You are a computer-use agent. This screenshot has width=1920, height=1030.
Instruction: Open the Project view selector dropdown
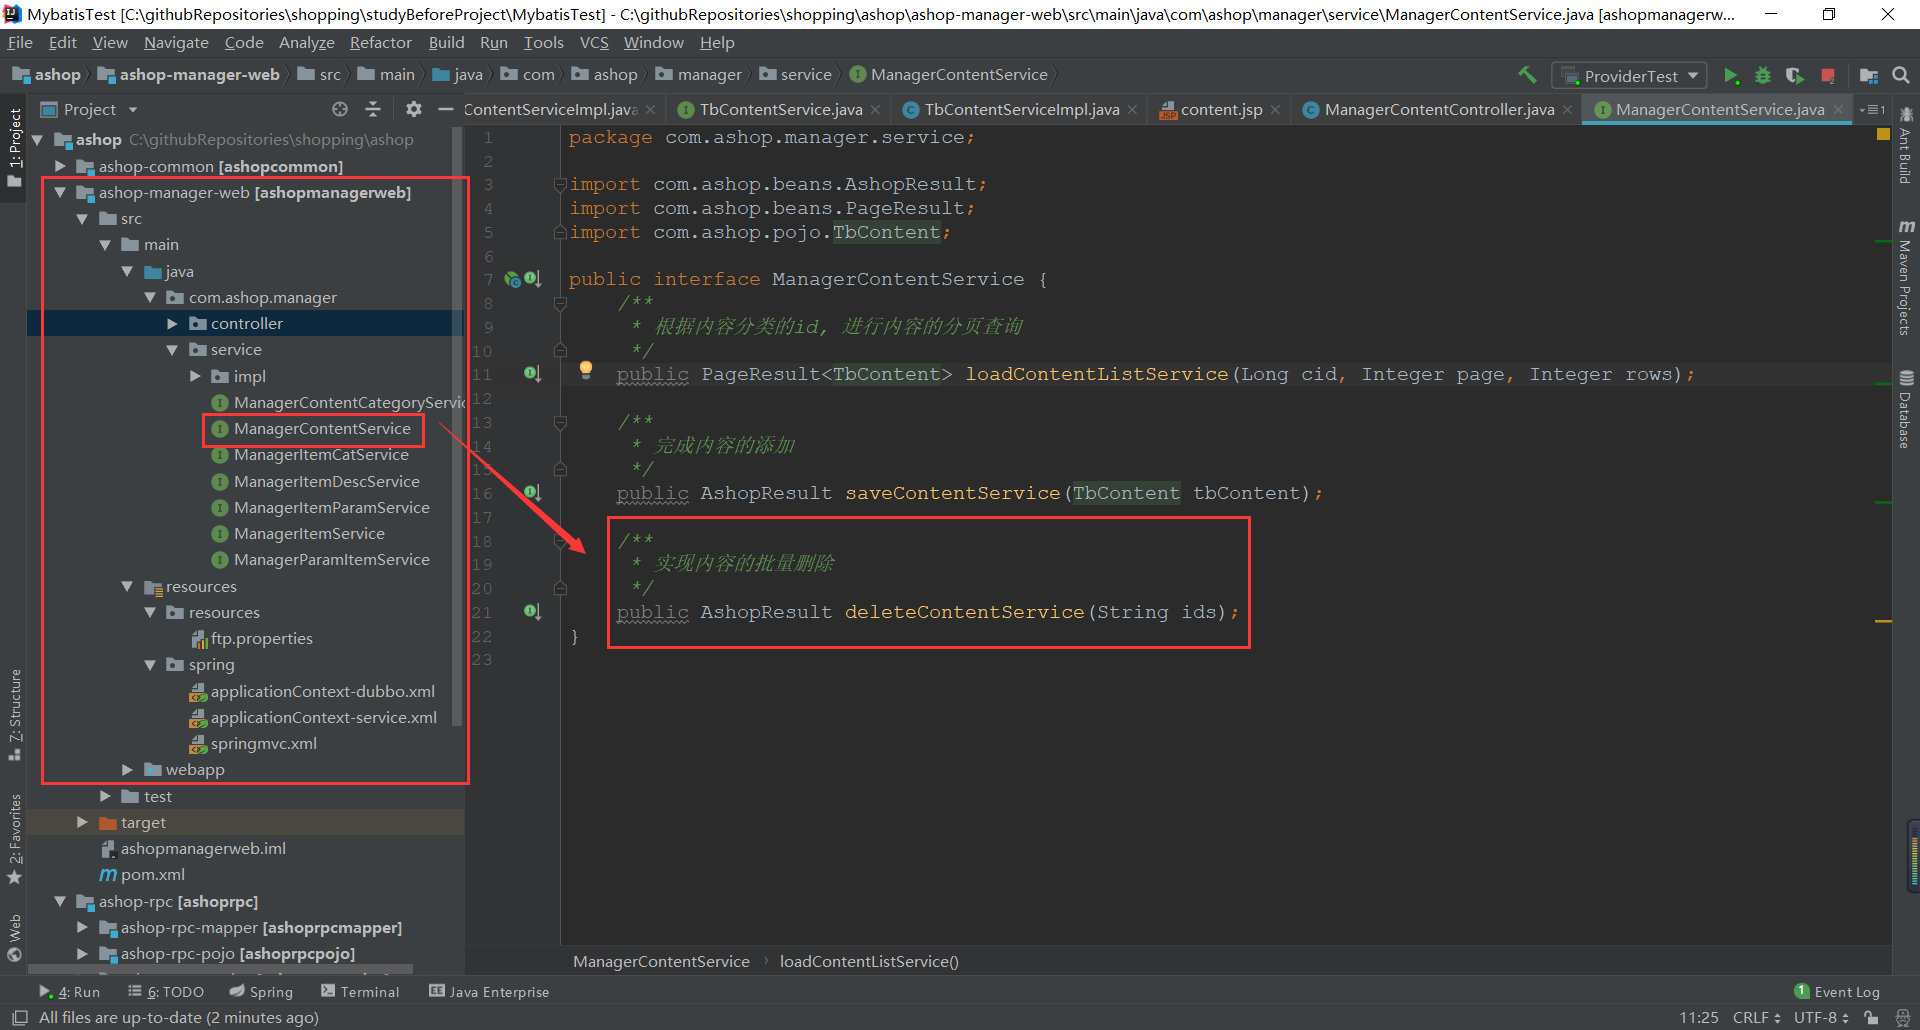pyautogui.click(x=89, y=109)
